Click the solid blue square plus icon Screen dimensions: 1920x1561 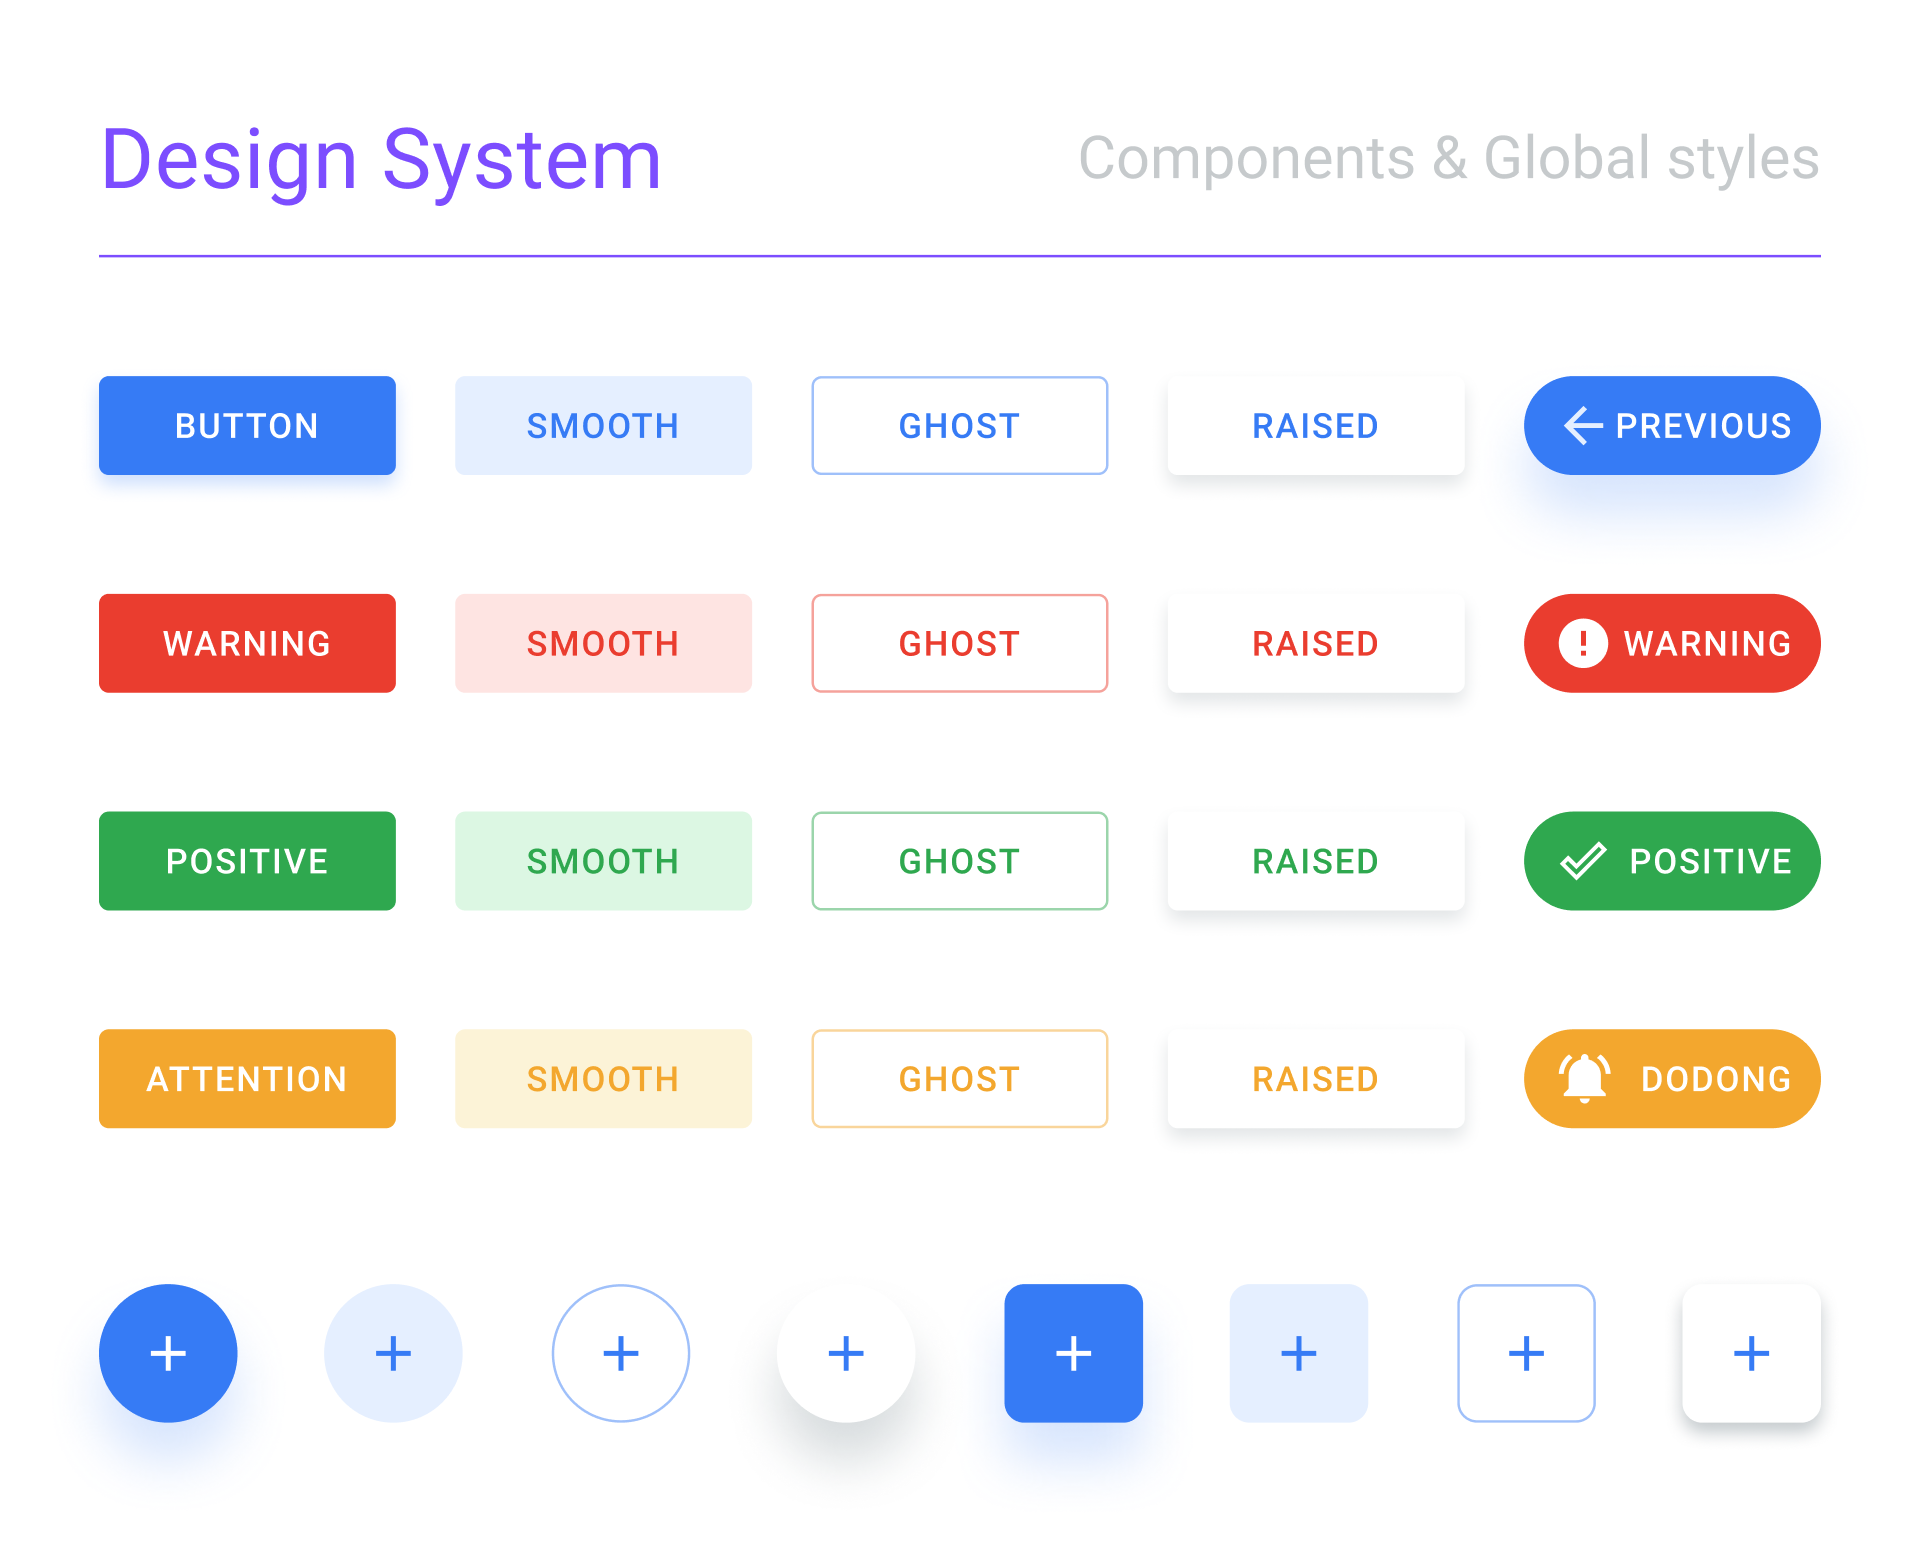coord(1073,1353)
